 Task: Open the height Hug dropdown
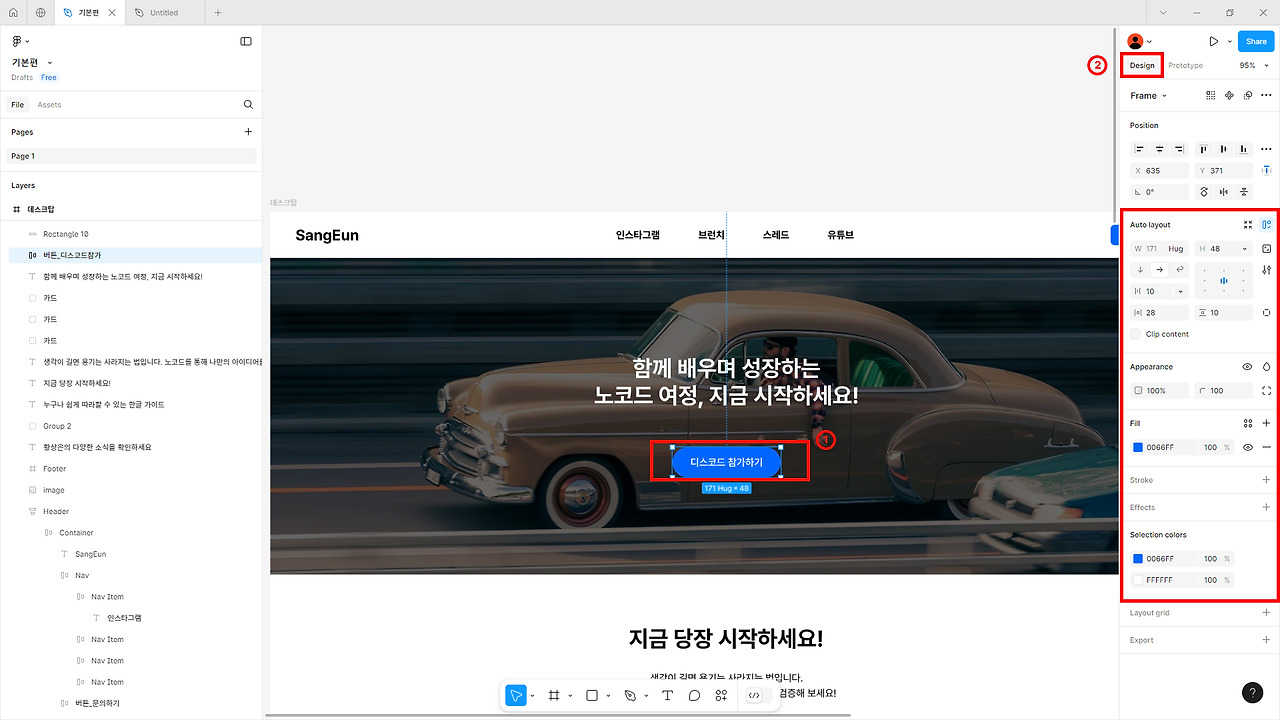tap(1244, 249)
